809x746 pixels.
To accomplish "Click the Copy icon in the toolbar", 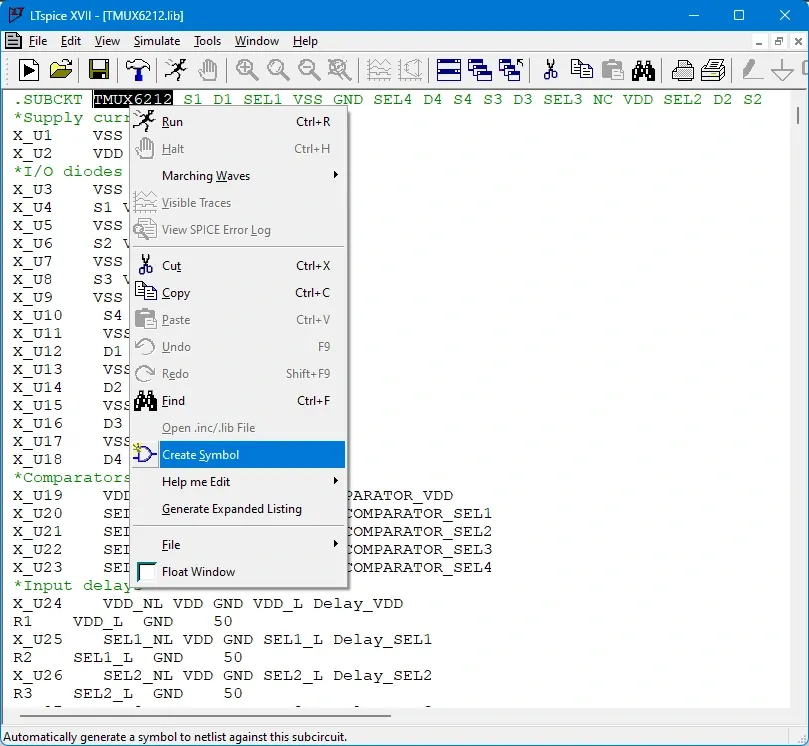I will click(x=581, y=70).
